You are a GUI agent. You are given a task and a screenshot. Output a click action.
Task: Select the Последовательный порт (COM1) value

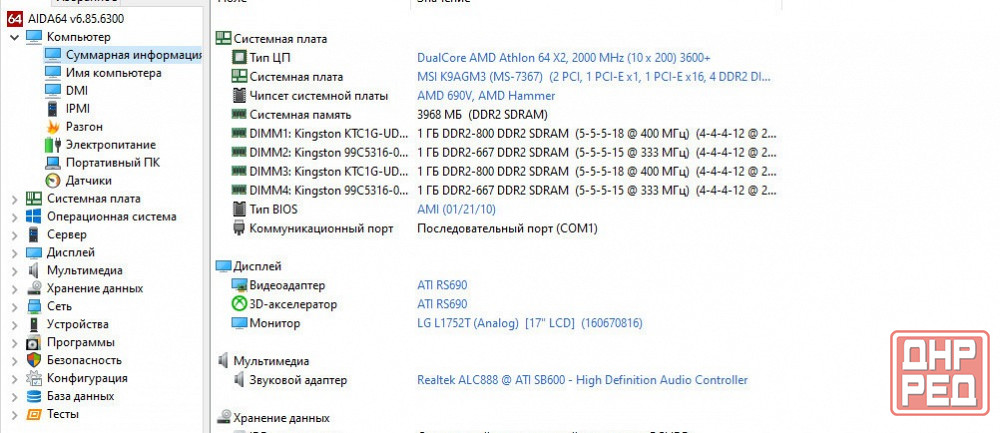click(x=507, y=228)
